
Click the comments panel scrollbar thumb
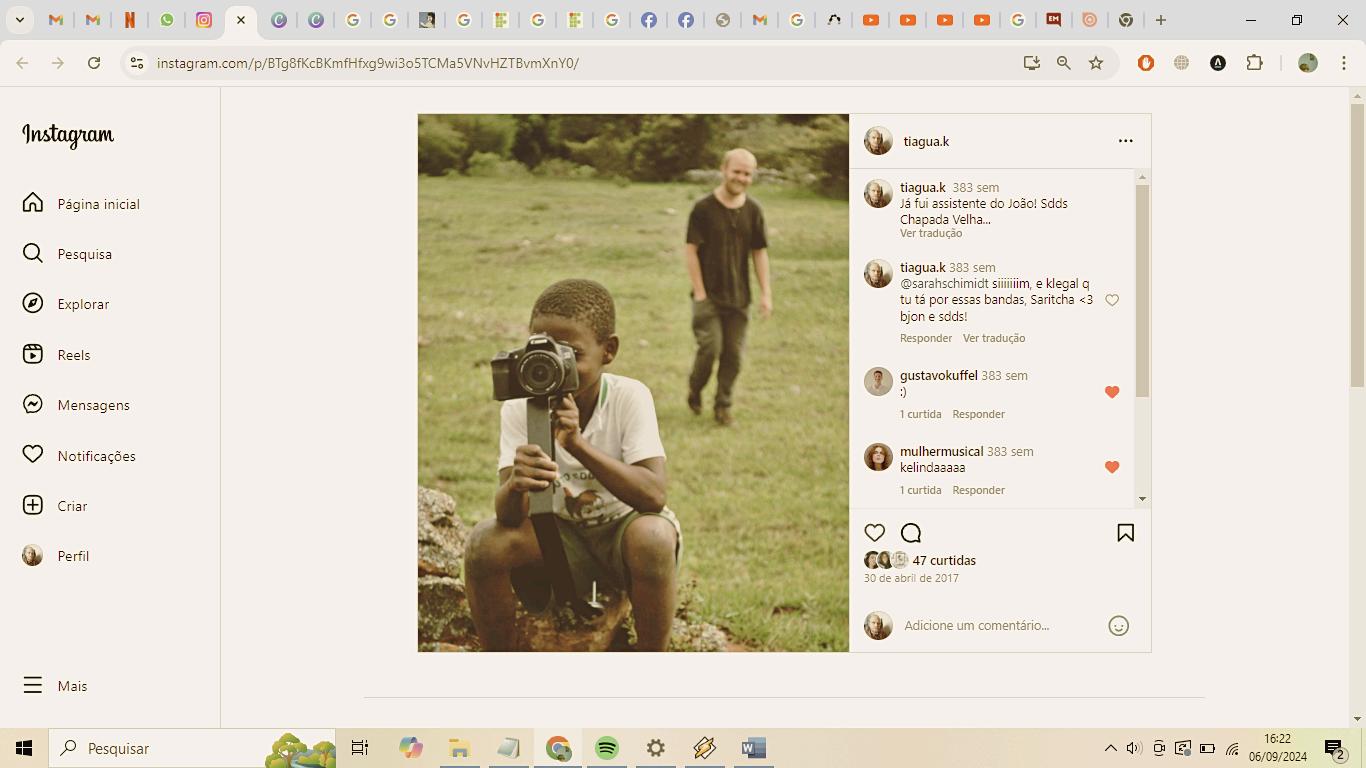1142,290
